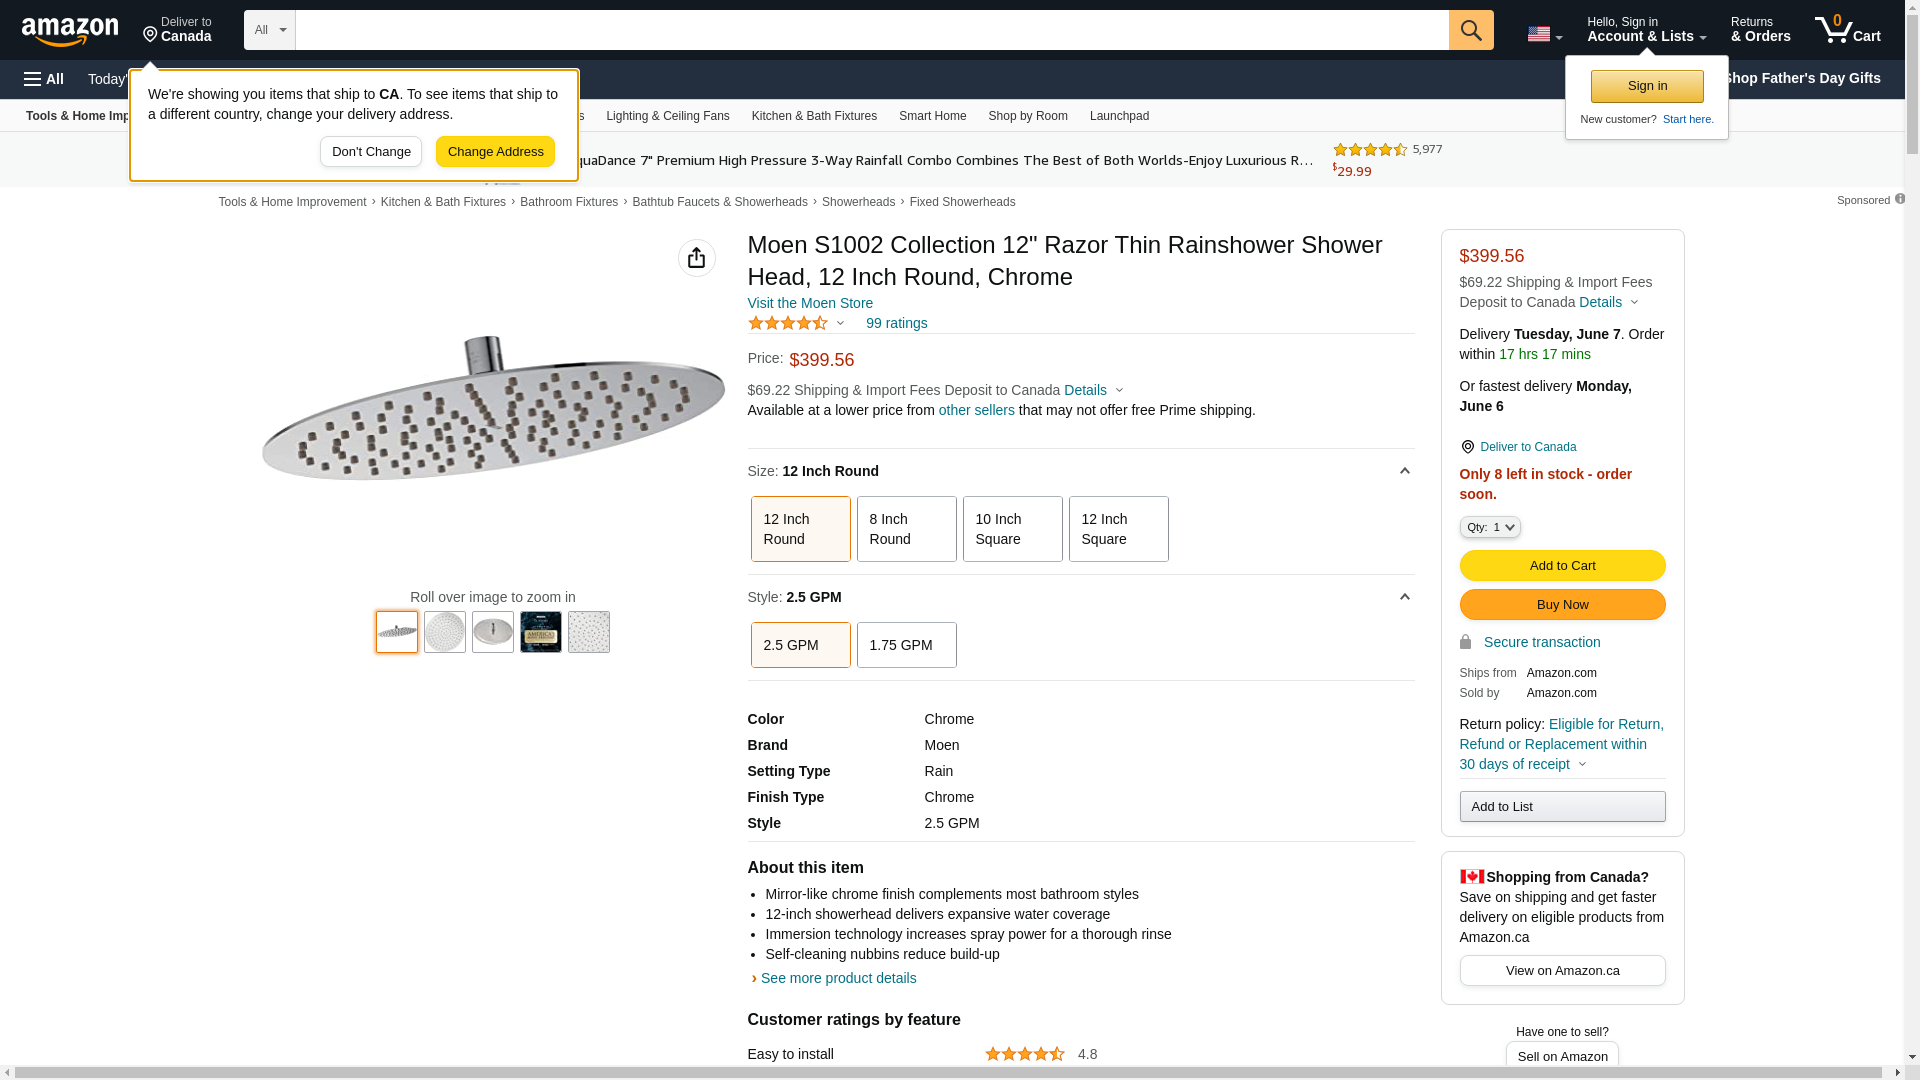Viewport: 1920px width, 1080px height.
Task: Click the search magnifier button
Action: pyautogui.click(x=1470, y=30)
